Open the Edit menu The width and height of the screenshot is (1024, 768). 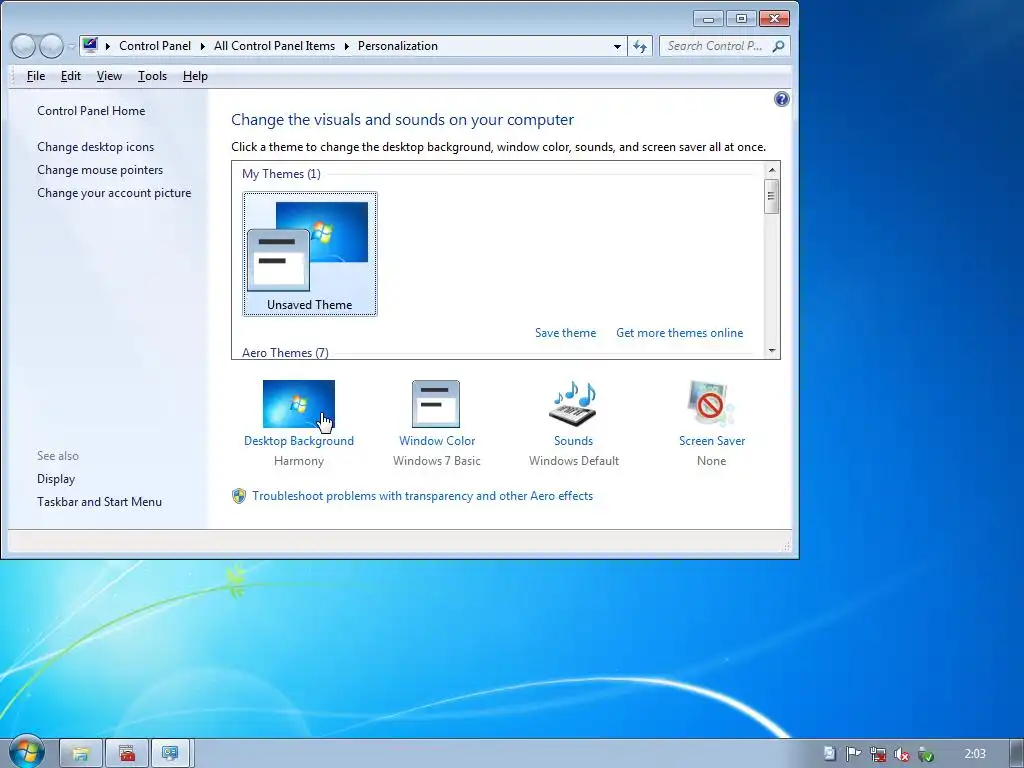point(71,76)
